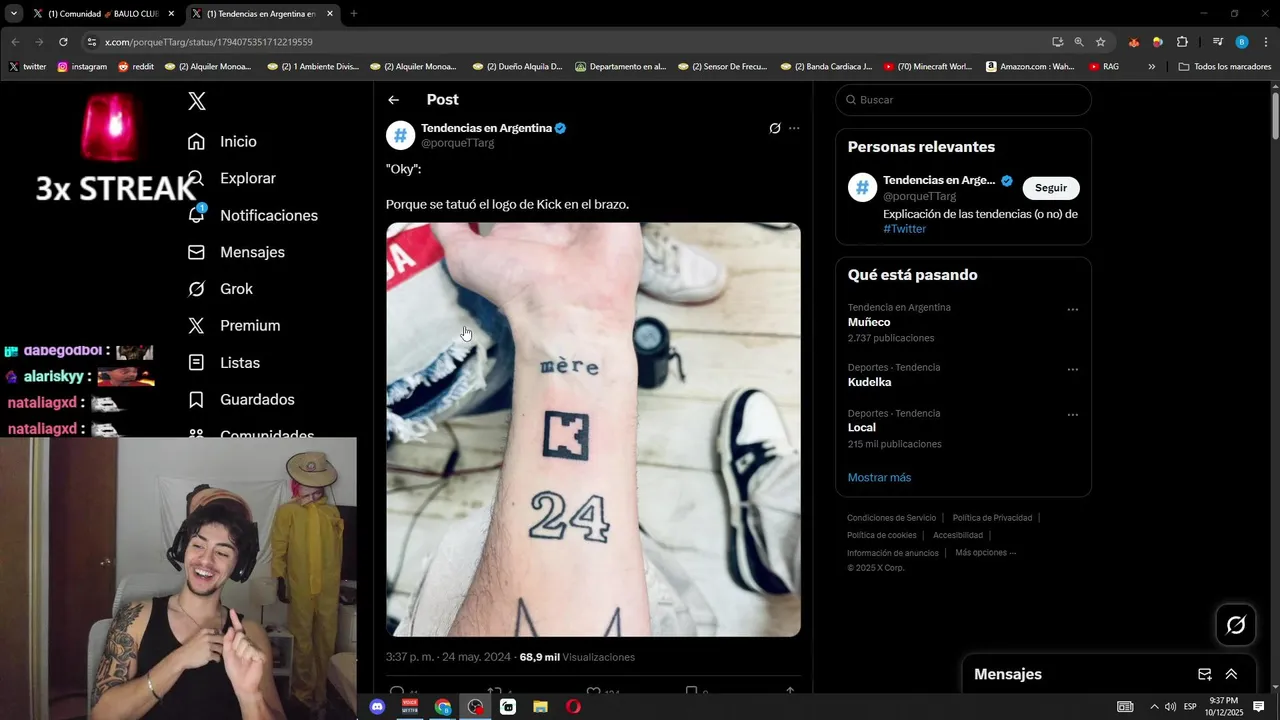
Task: Open the Tendencias en Argentina author name
Action: click(x=486, y=128)
